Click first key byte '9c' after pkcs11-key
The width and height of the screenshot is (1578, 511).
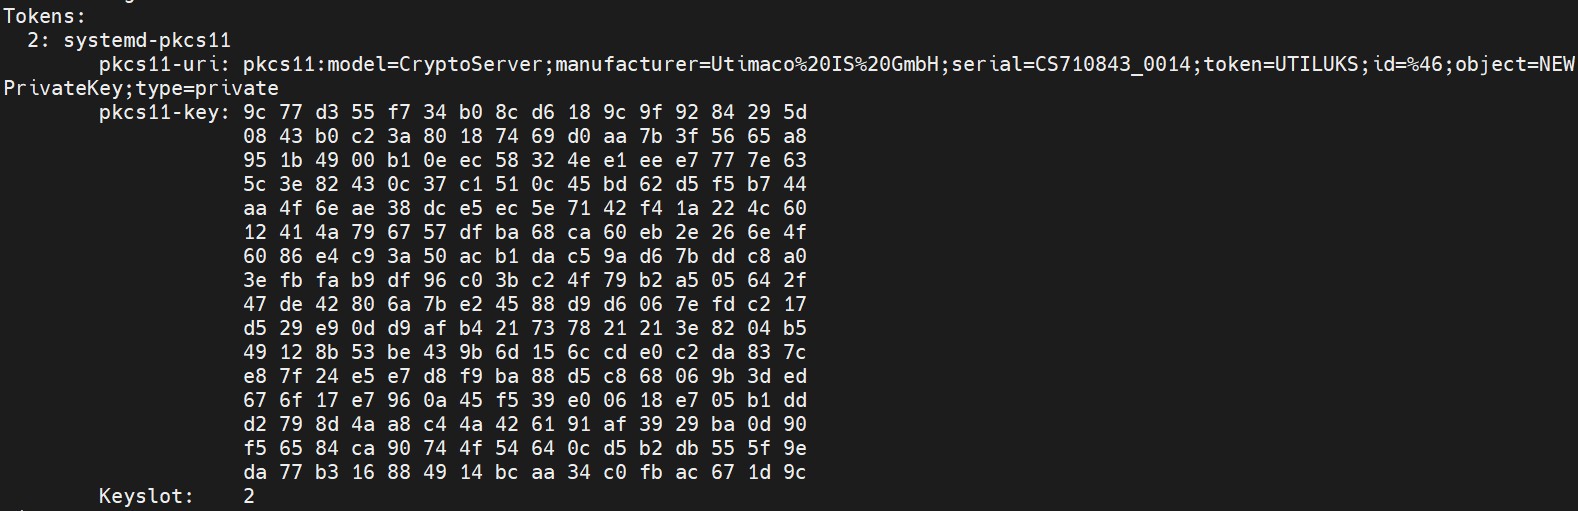pyautogui.click(x=255, y=112)
